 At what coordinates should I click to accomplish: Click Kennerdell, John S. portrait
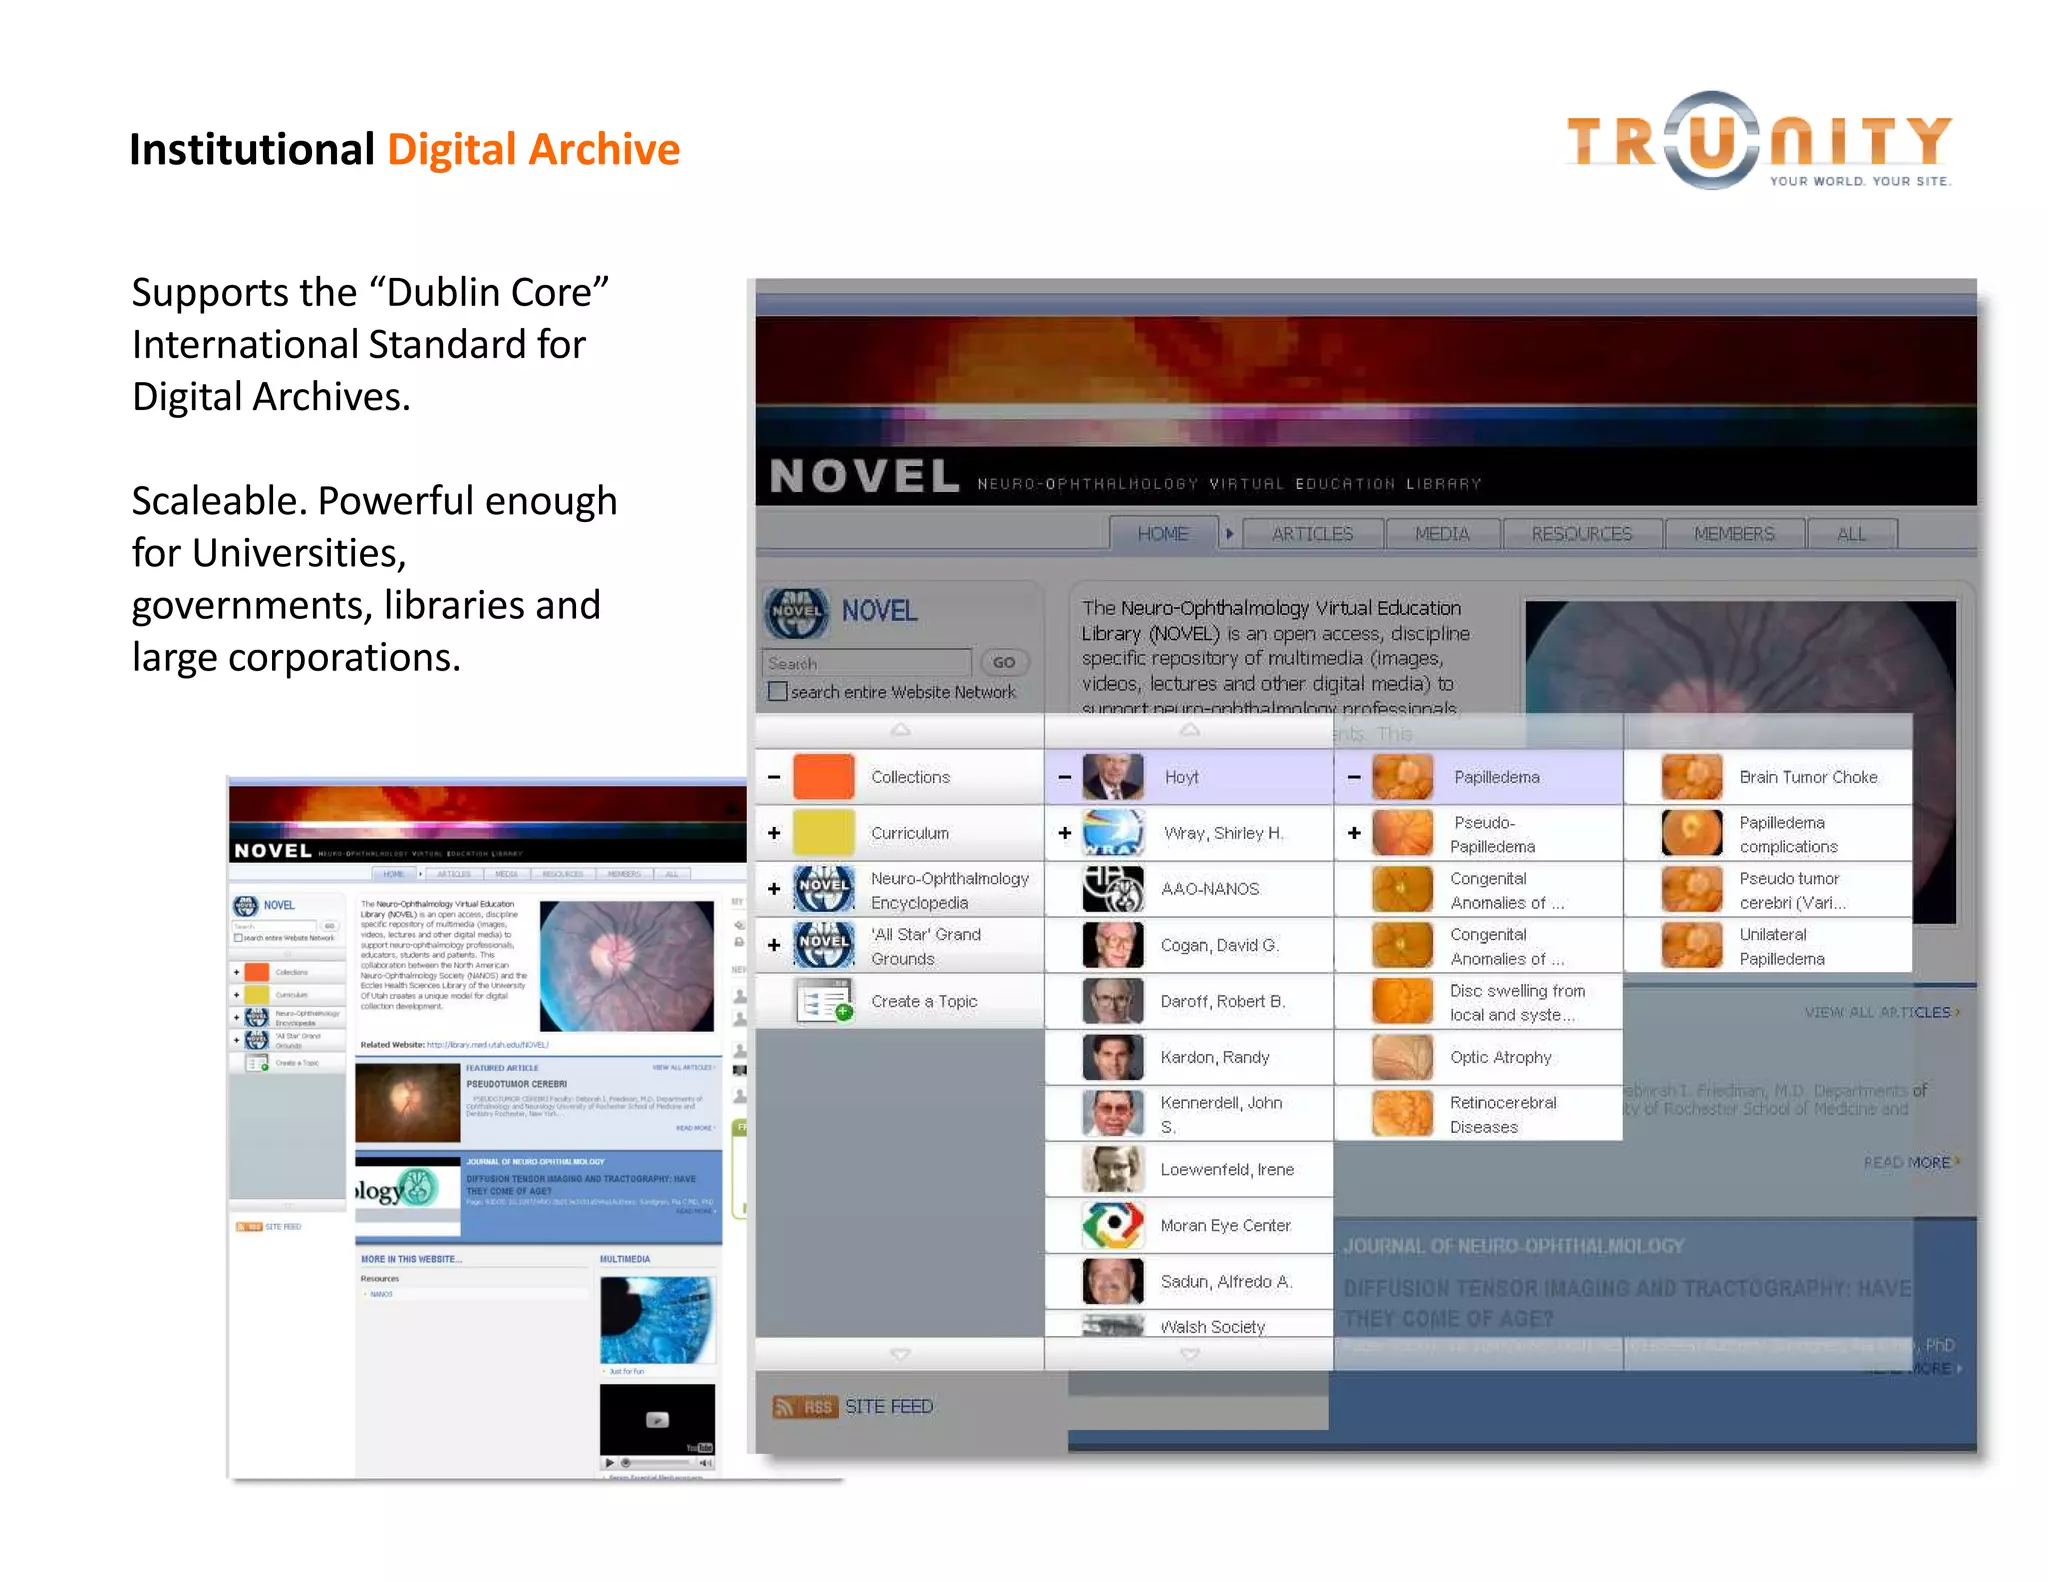(1113, 1113)
